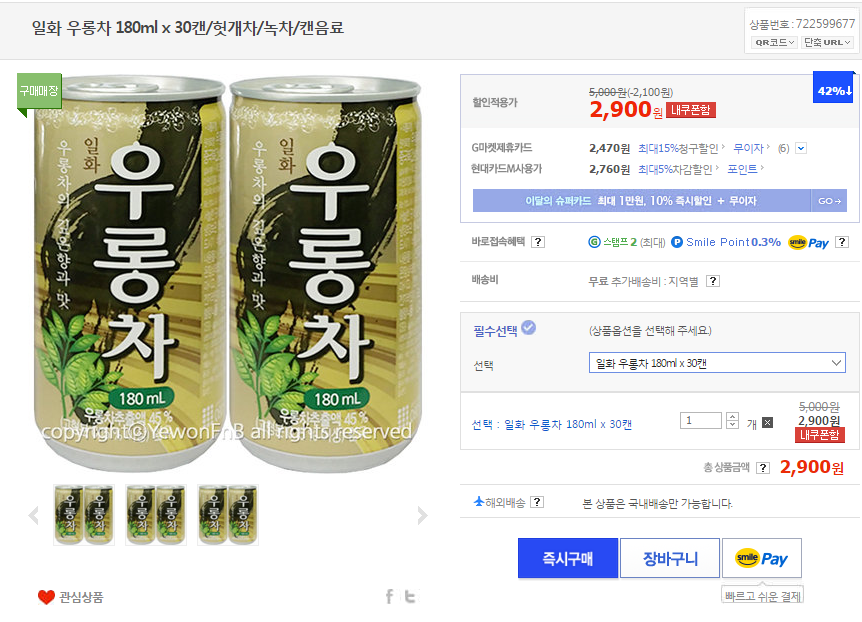This screenshot has height=622, width=862.
Task: Click the heart wishlist icon
Action: click(x=46, y=597)
